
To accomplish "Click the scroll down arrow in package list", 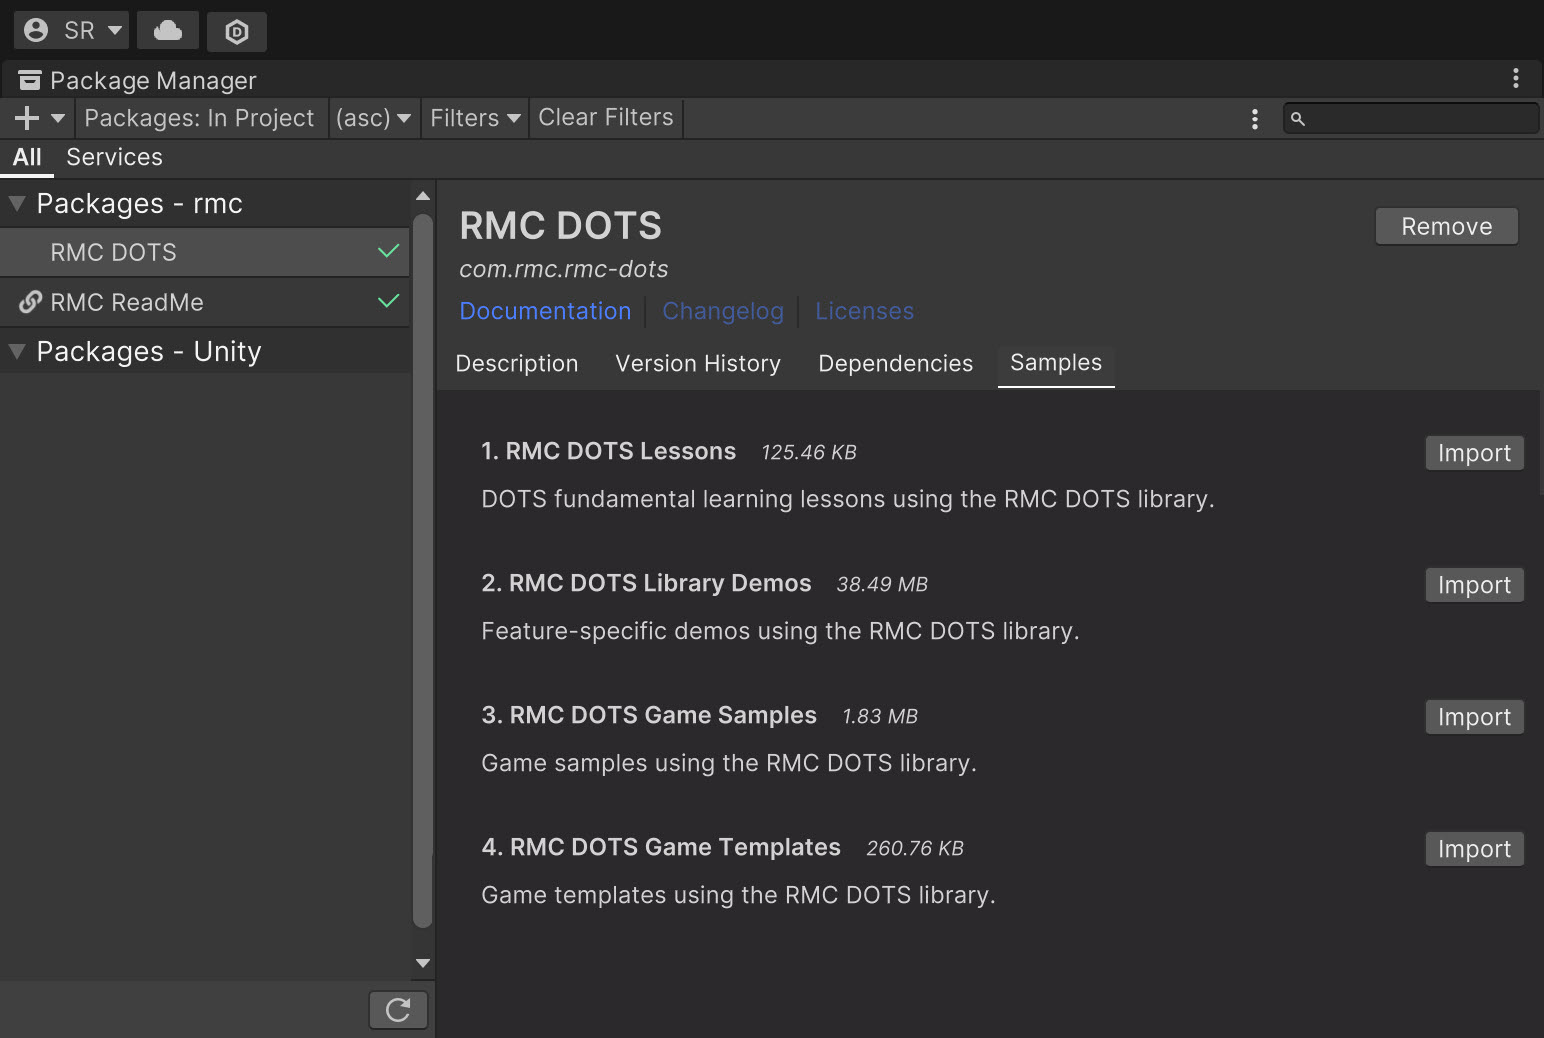I will 423,963.
